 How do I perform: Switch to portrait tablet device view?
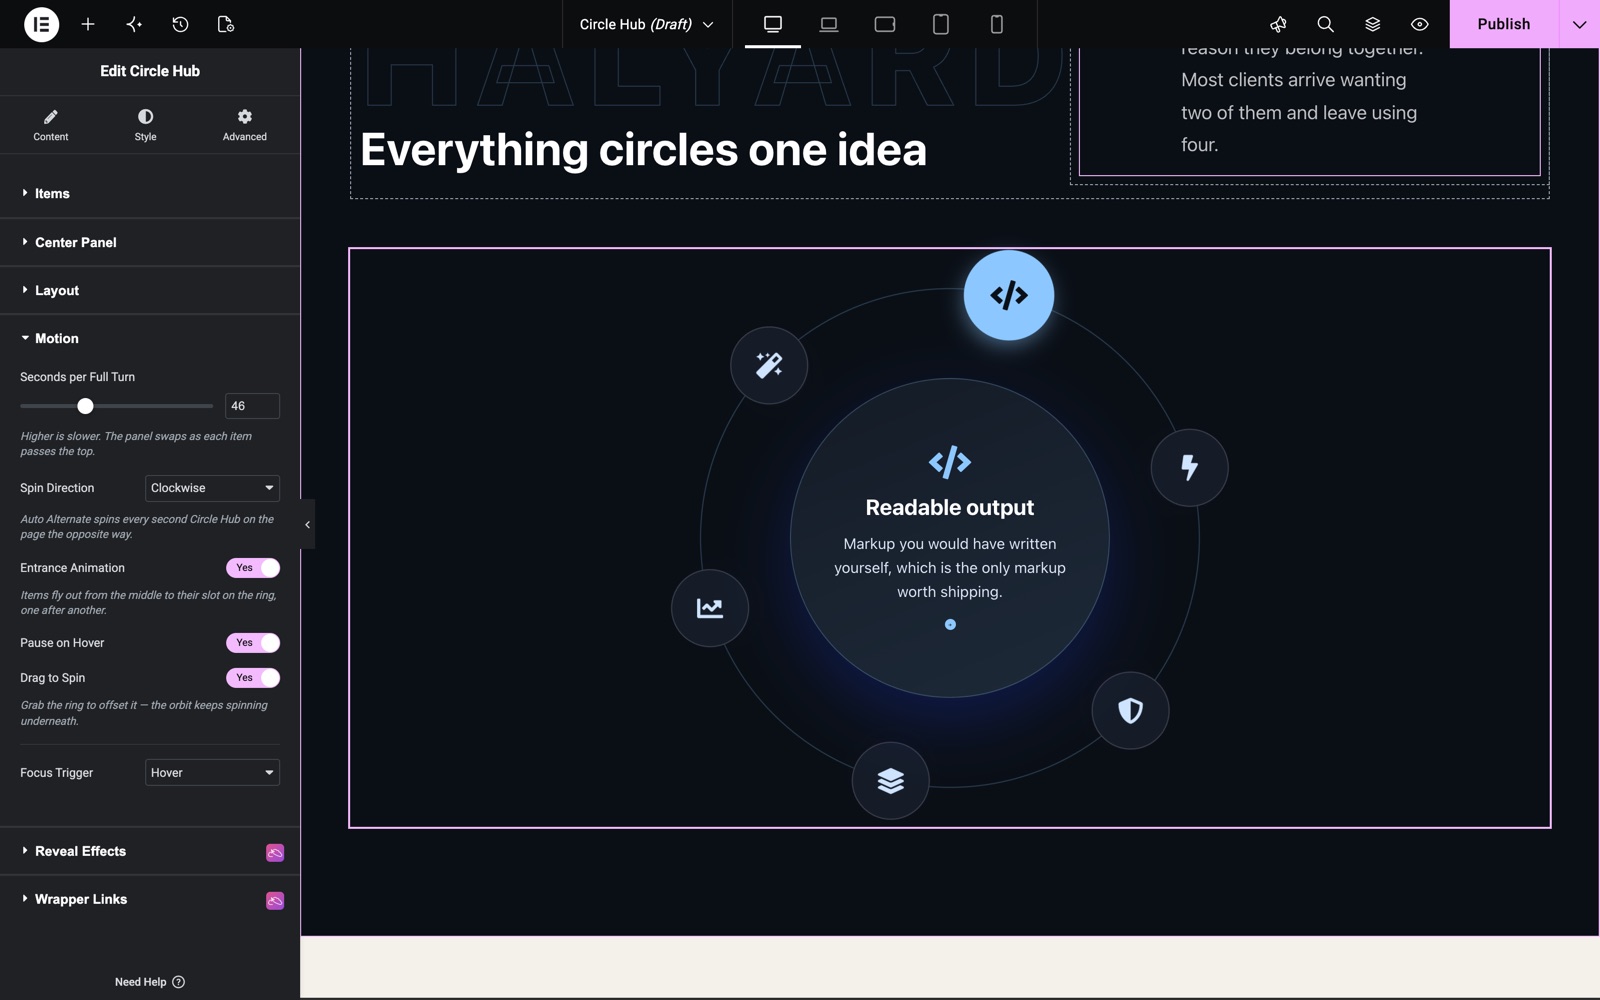[x=941, y=24]
